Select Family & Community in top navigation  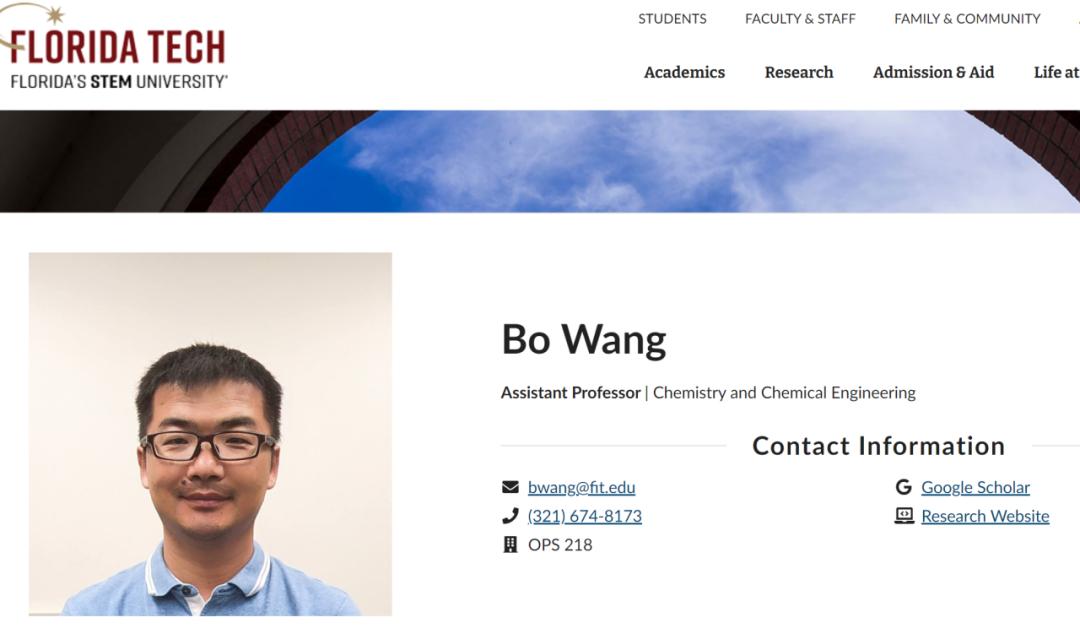click(967, 19)
